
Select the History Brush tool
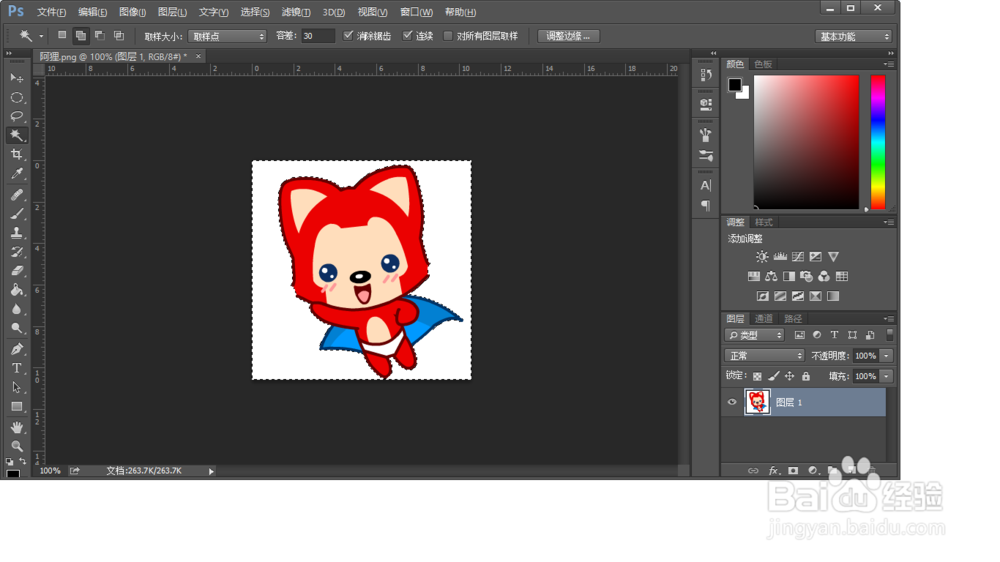(17, 252)
